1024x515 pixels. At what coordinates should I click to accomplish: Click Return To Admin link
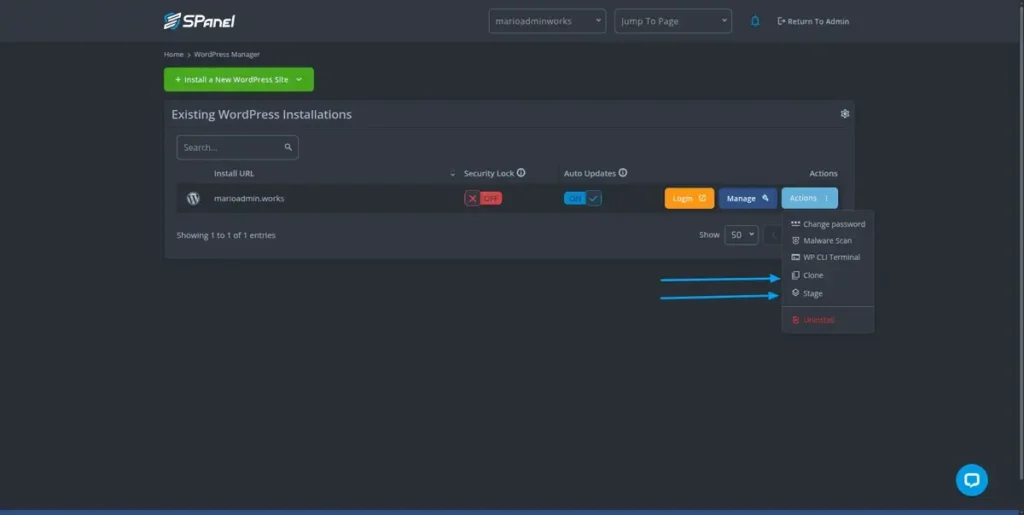(x=813, y=22)
